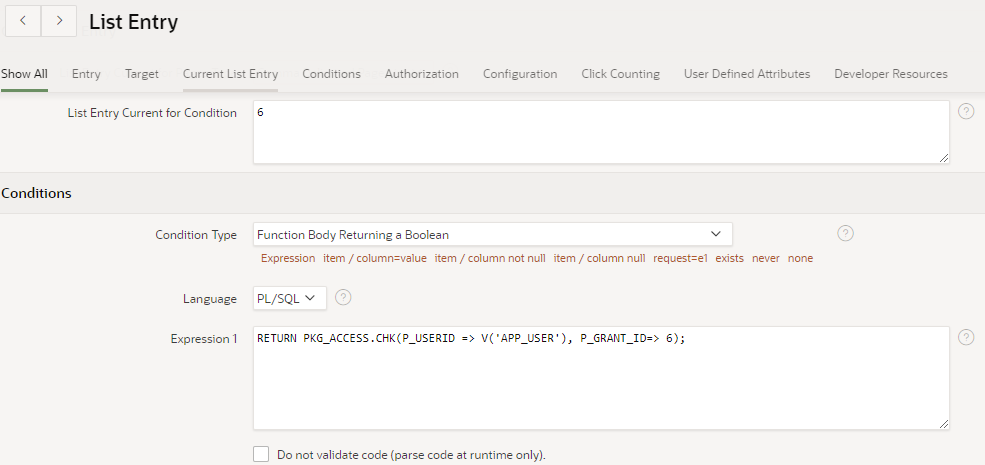Open help icon for Expression 1
985x465 pixels.
(966, 337)
